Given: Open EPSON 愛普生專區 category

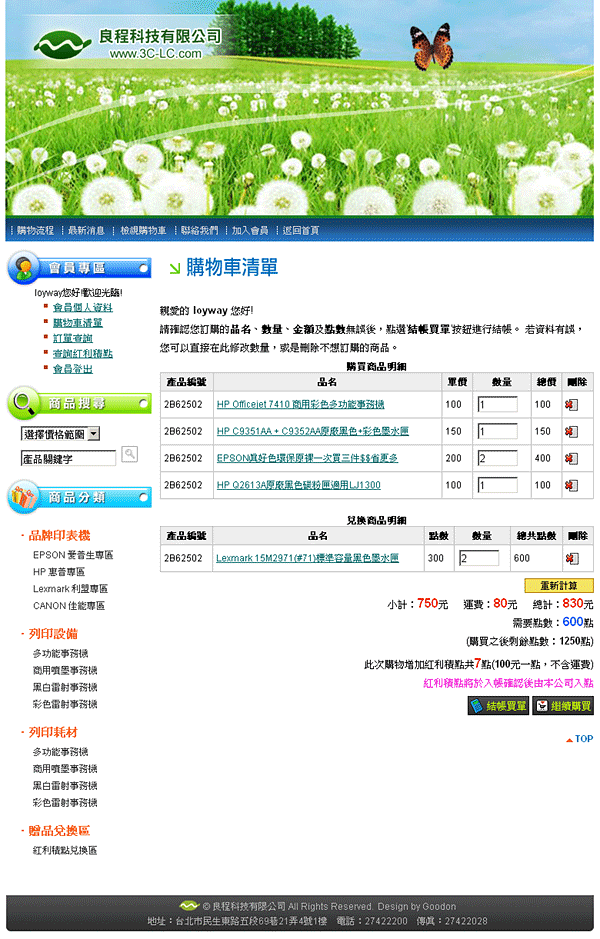Looking at the screenshot, I should pos(73,555).
